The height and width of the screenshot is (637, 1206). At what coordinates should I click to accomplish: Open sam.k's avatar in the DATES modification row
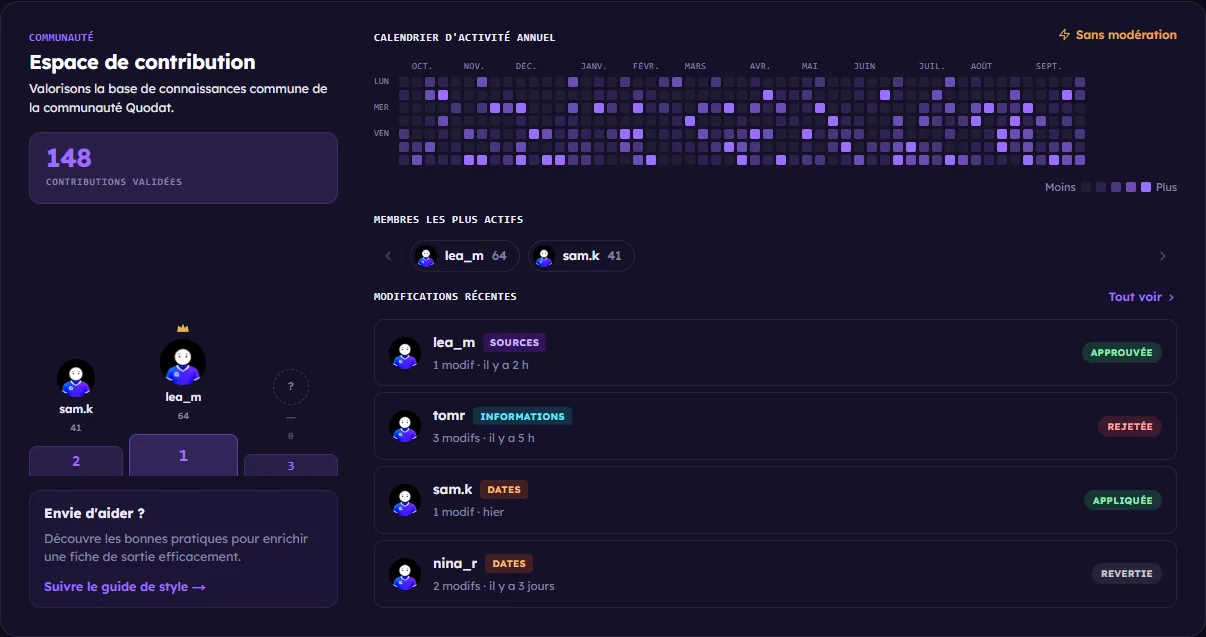tap(405, 500)
